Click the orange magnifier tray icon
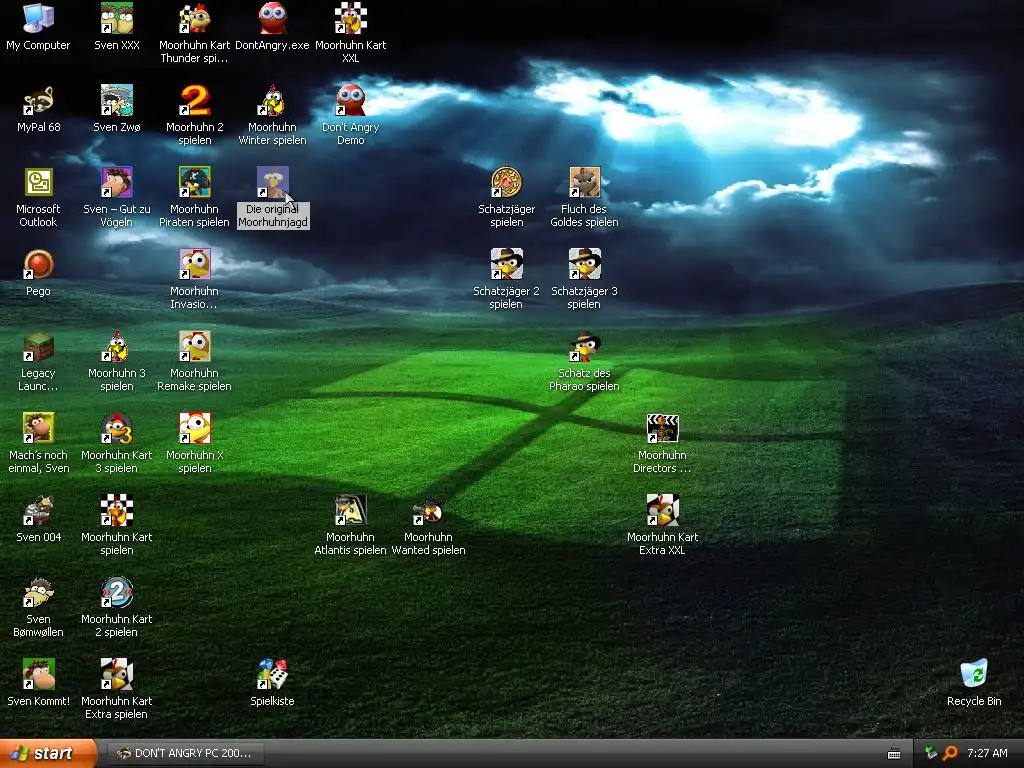The image size is (1024, 768). pyautogui.click(x=950, y=753)
